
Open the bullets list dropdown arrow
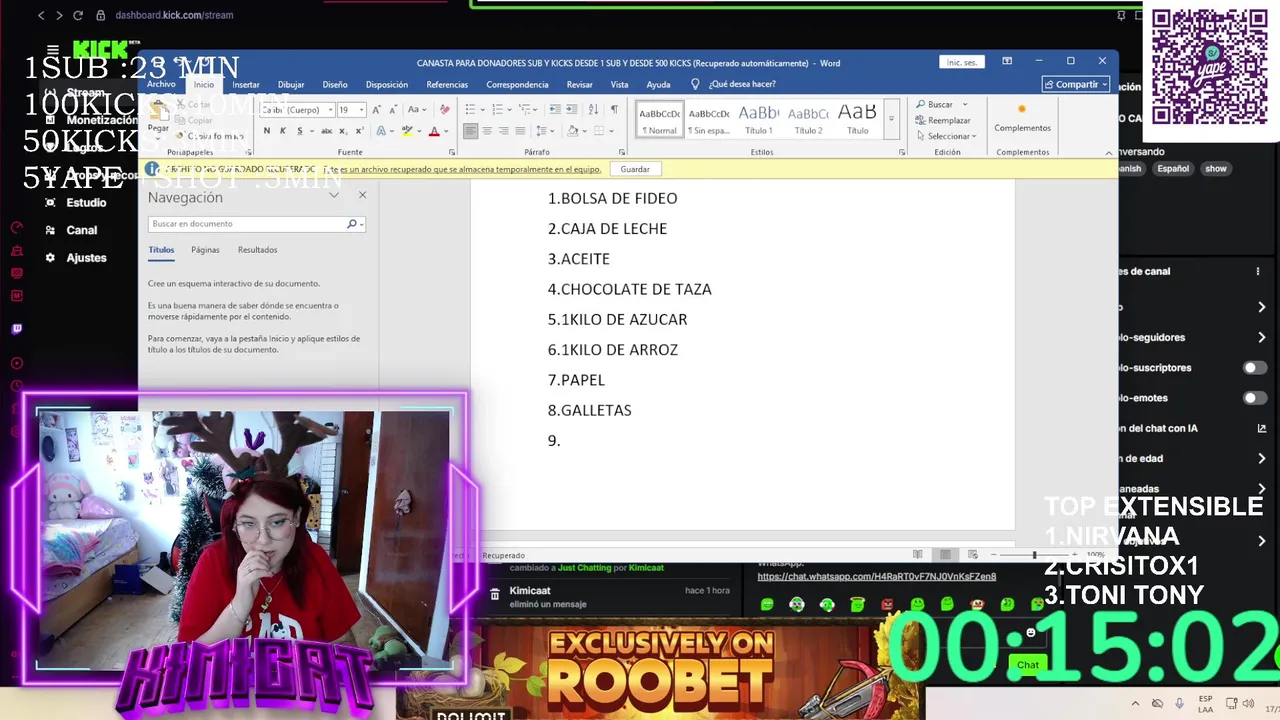483,110
